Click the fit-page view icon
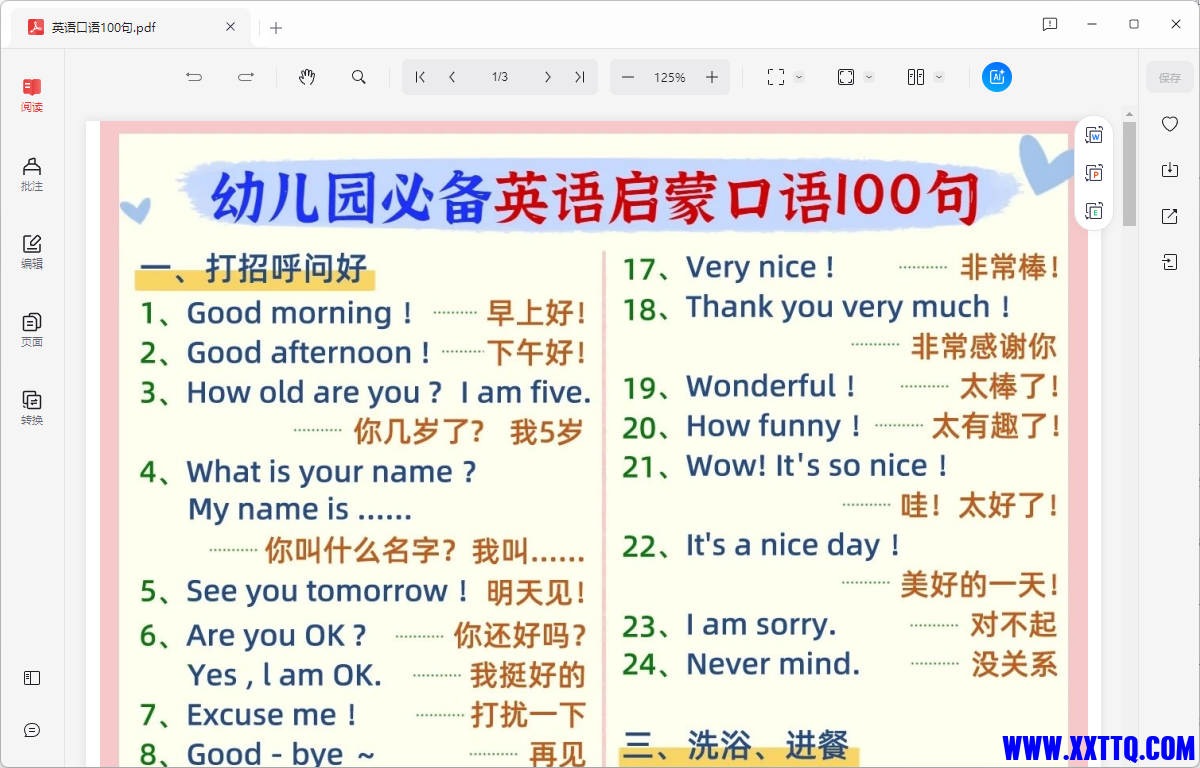Screen dimensions: 1200x768 point(846,77)
